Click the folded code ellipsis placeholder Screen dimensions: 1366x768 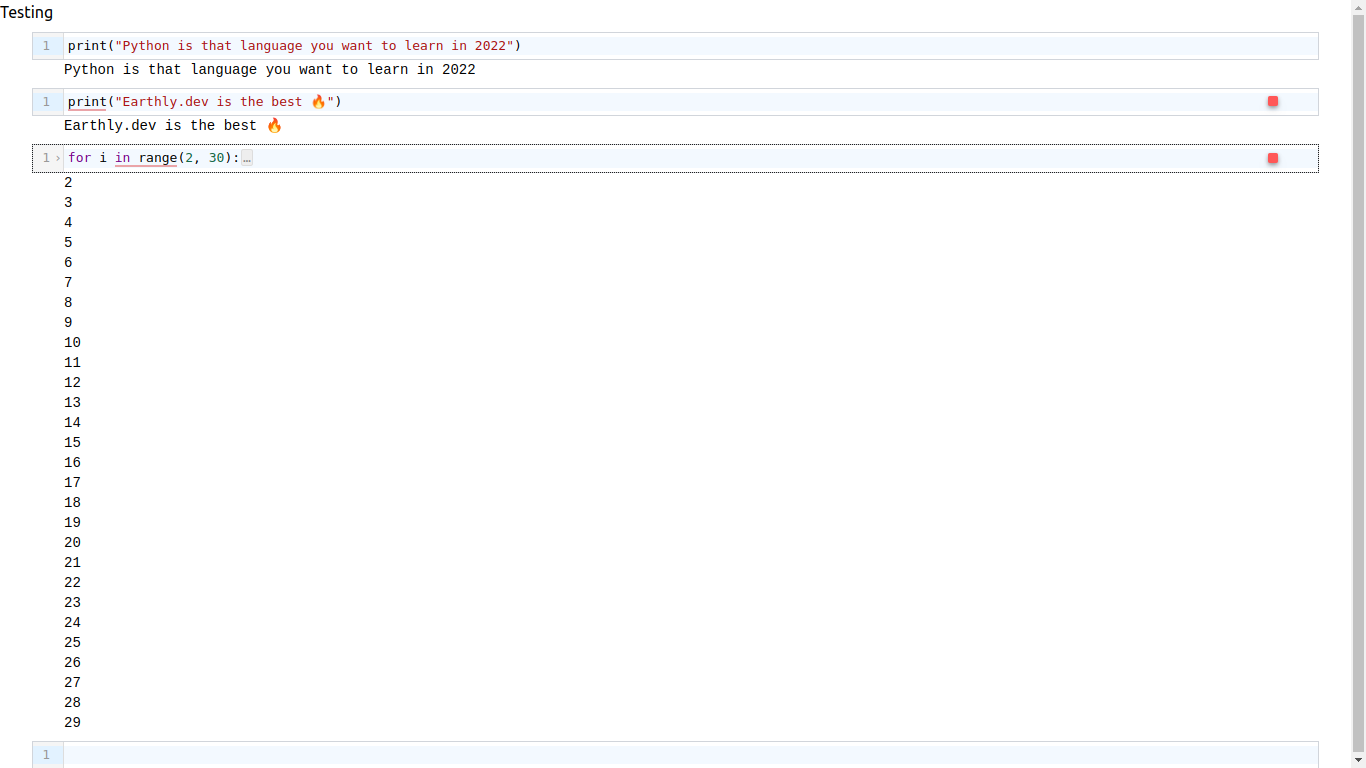pyautogui.click(x=247, y=158)
